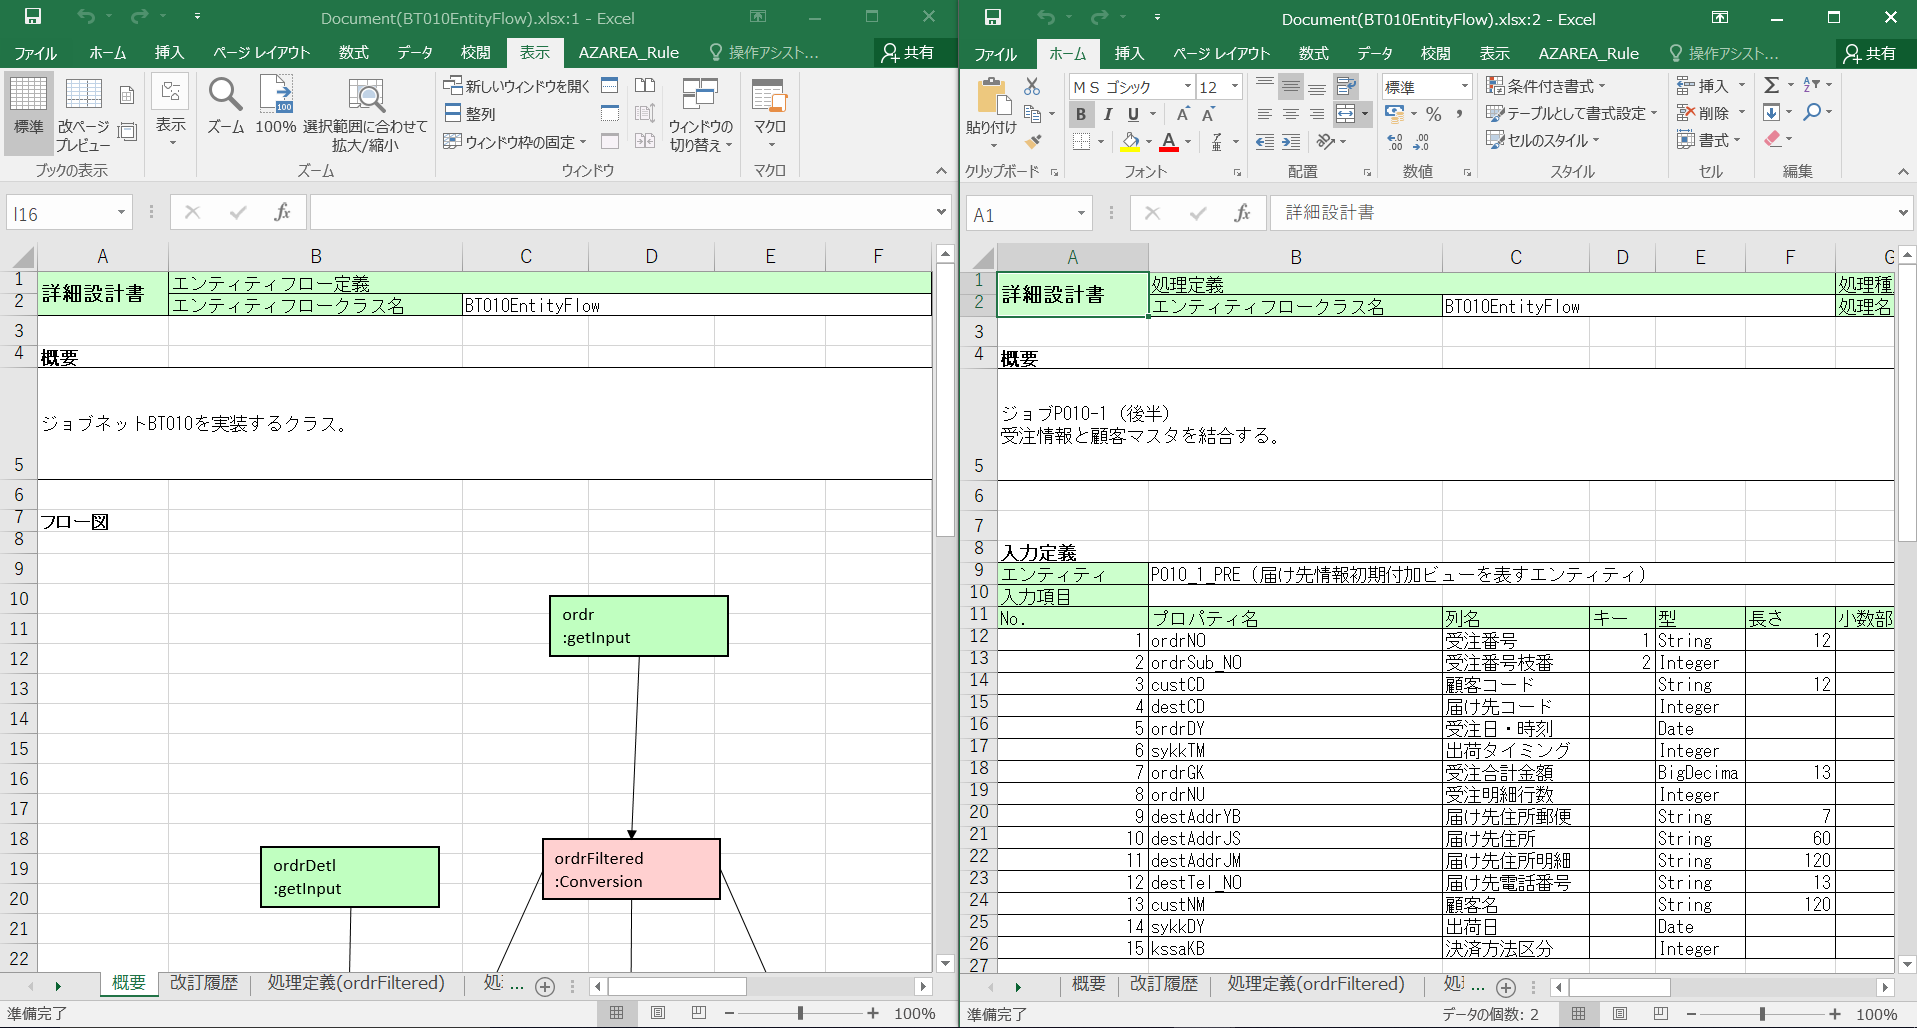Toggle Bold formatting in right window
This screenshot has height=1028, width=1917.
click(x=1080, y=114)
